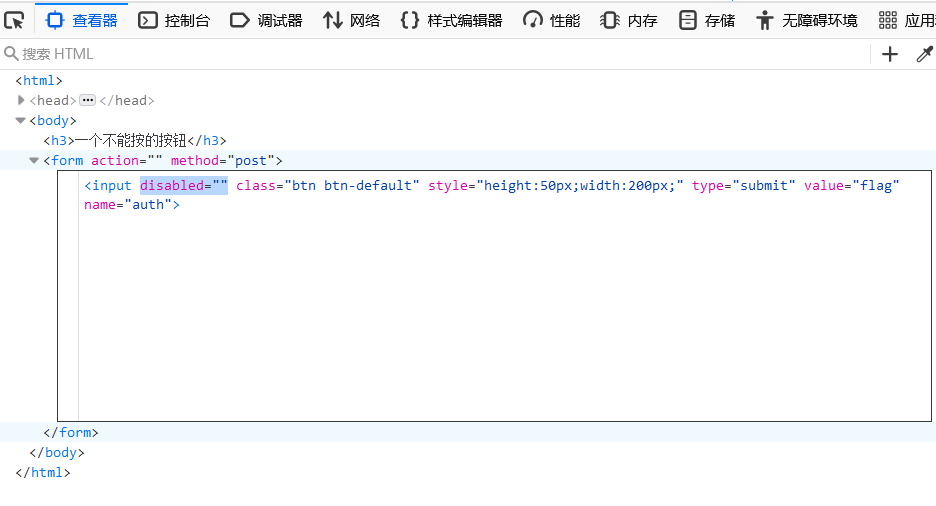Viewport: 936px width, 506px height.
Task: Collapse the form element triangle
Action: click(x=34, y=161)
